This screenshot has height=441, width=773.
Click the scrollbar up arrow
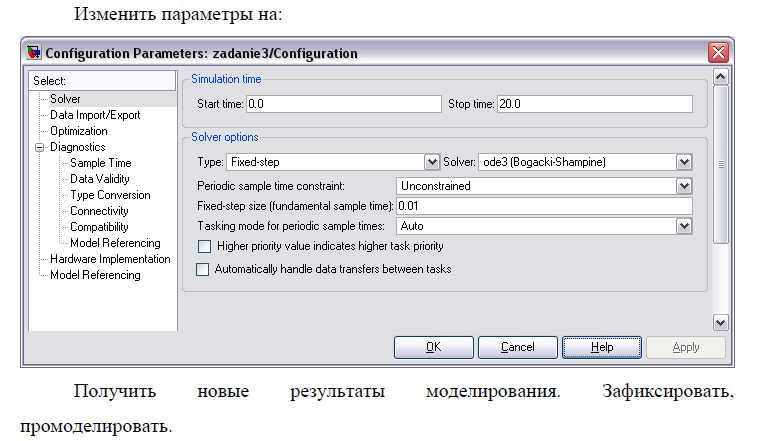point(720,76)
